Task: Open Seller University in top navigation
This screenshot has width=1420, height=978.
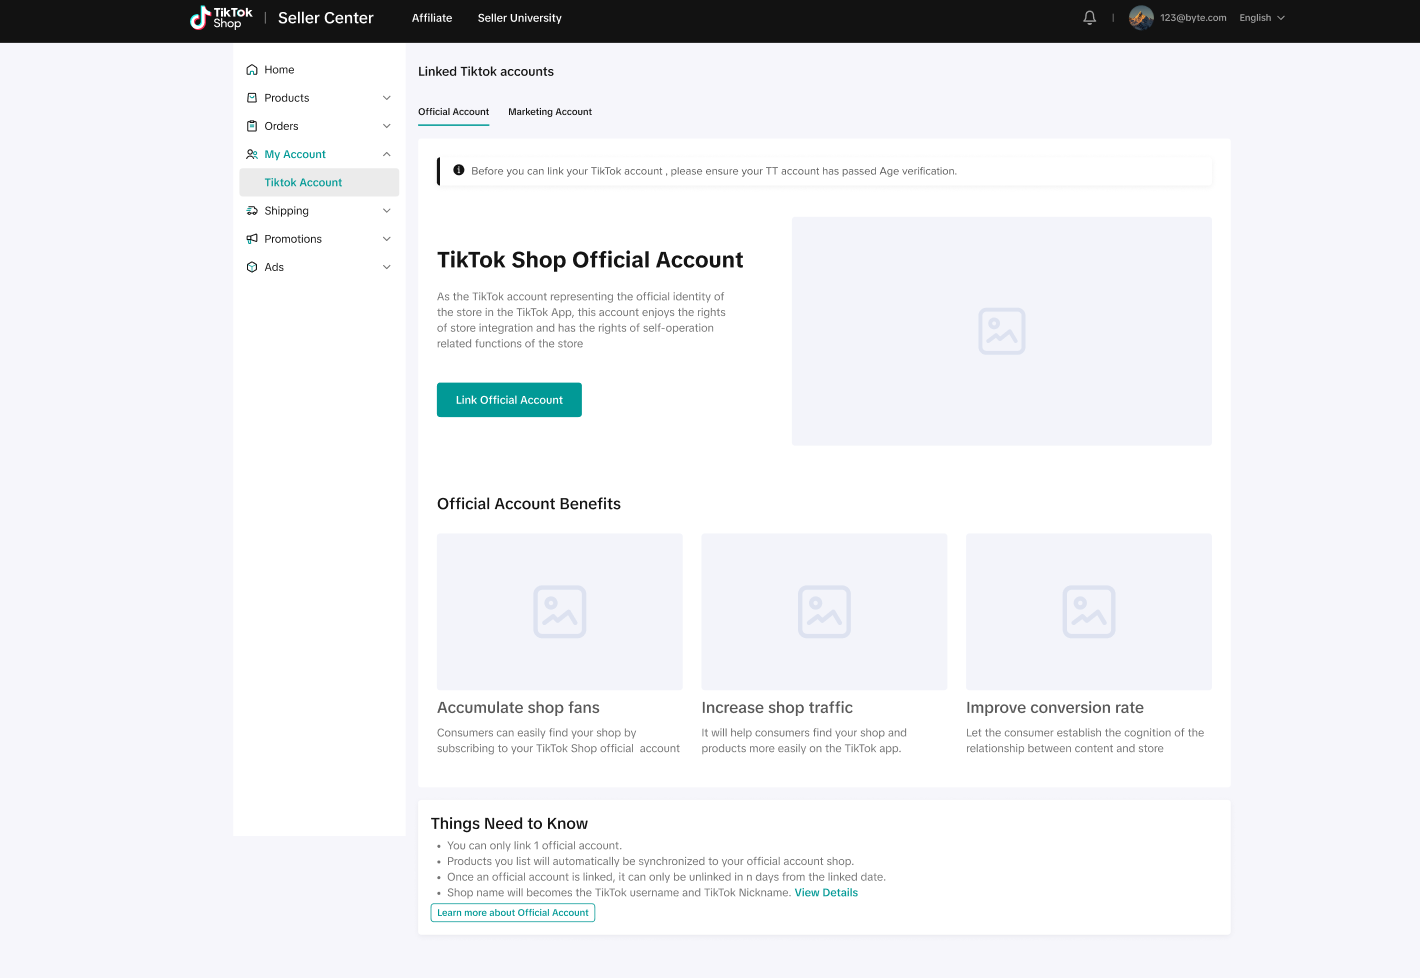Action: point(520,18)
